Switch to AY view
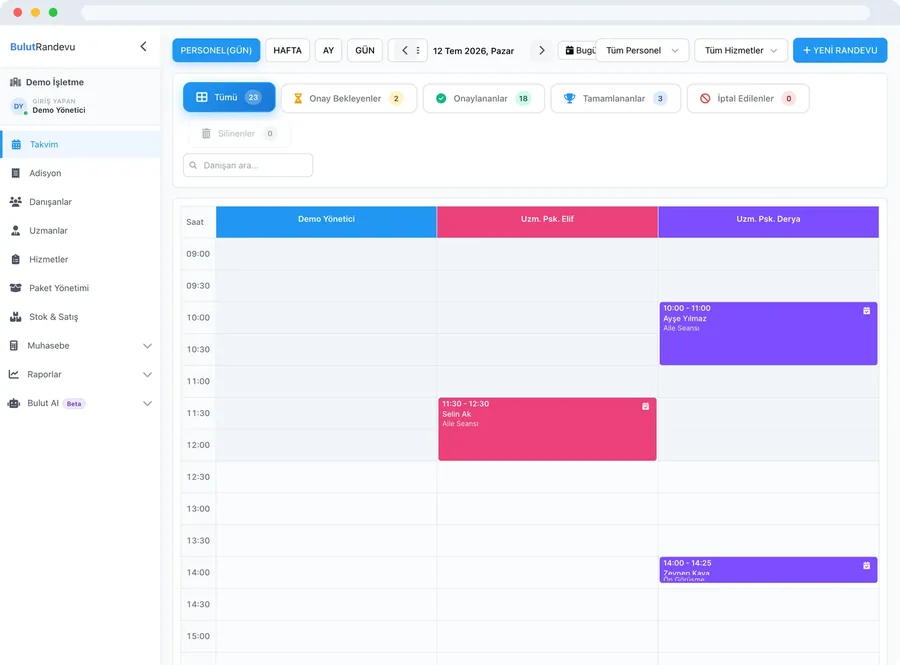This screenshot has height=665, width=900. click(x=328, y=50)
